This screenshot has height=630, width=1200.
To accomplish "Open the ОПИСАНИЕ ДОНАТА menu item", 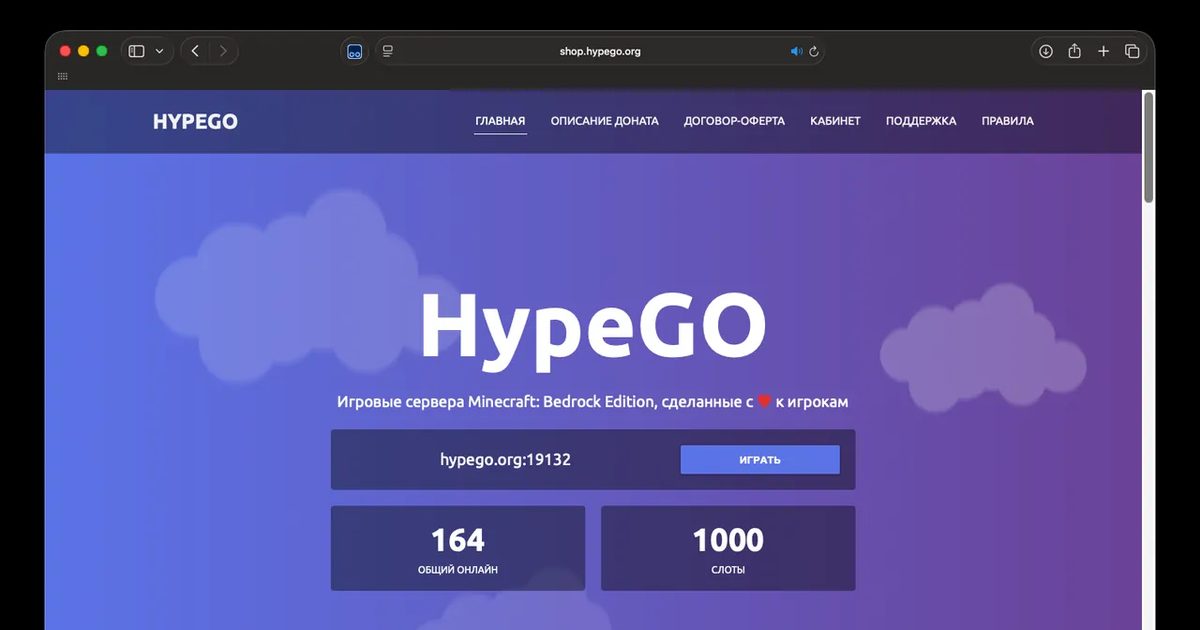I will click(x=604, y=121).
